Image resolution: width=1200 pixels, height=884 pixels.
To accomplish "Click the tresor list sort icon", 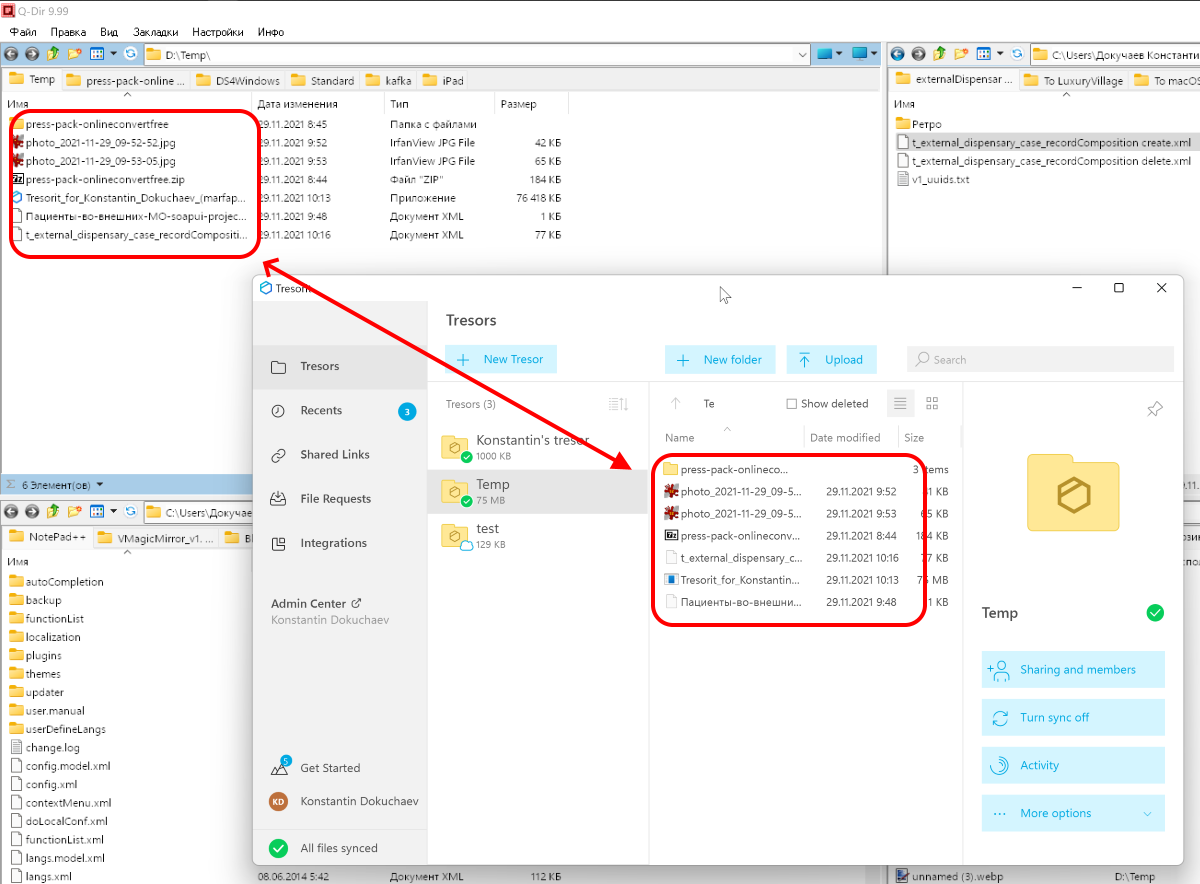I will pyautogui.click(x=618, y=404).
